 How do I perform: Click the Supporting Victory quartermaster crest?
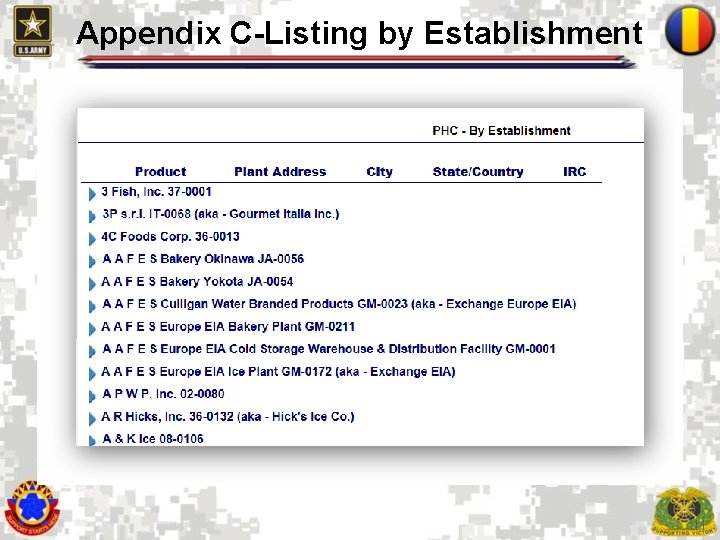684,511
